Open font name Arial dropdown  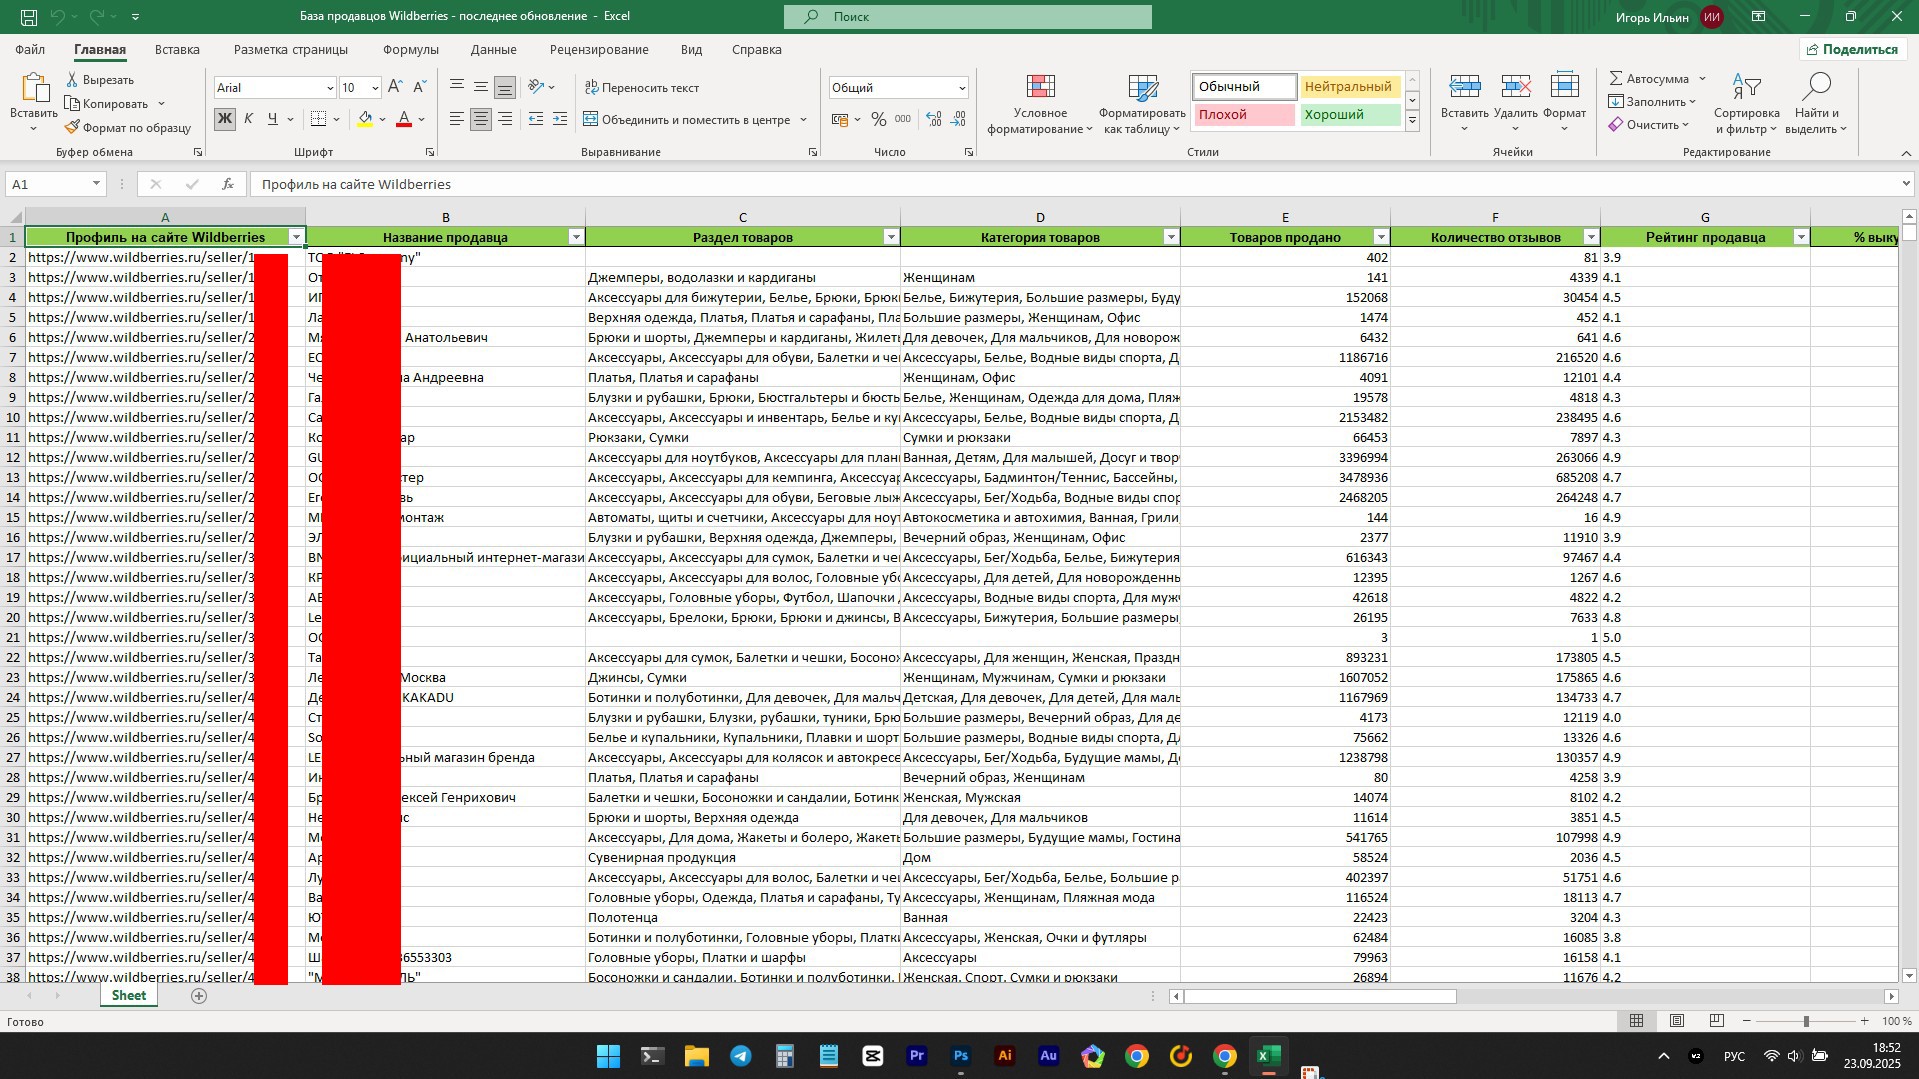(x=330, y=88)
